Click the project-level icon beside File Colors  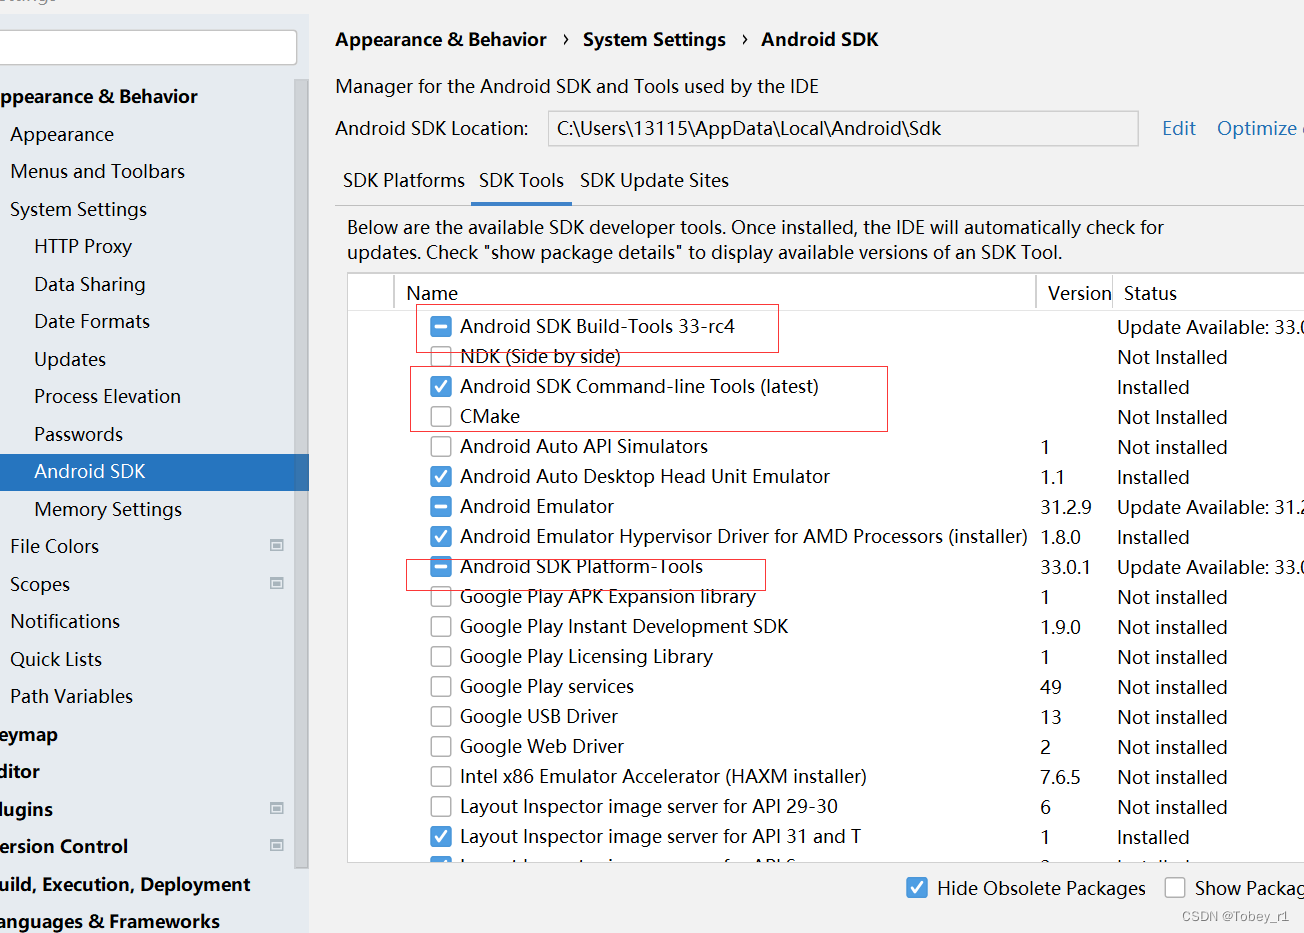click(277, 545)
